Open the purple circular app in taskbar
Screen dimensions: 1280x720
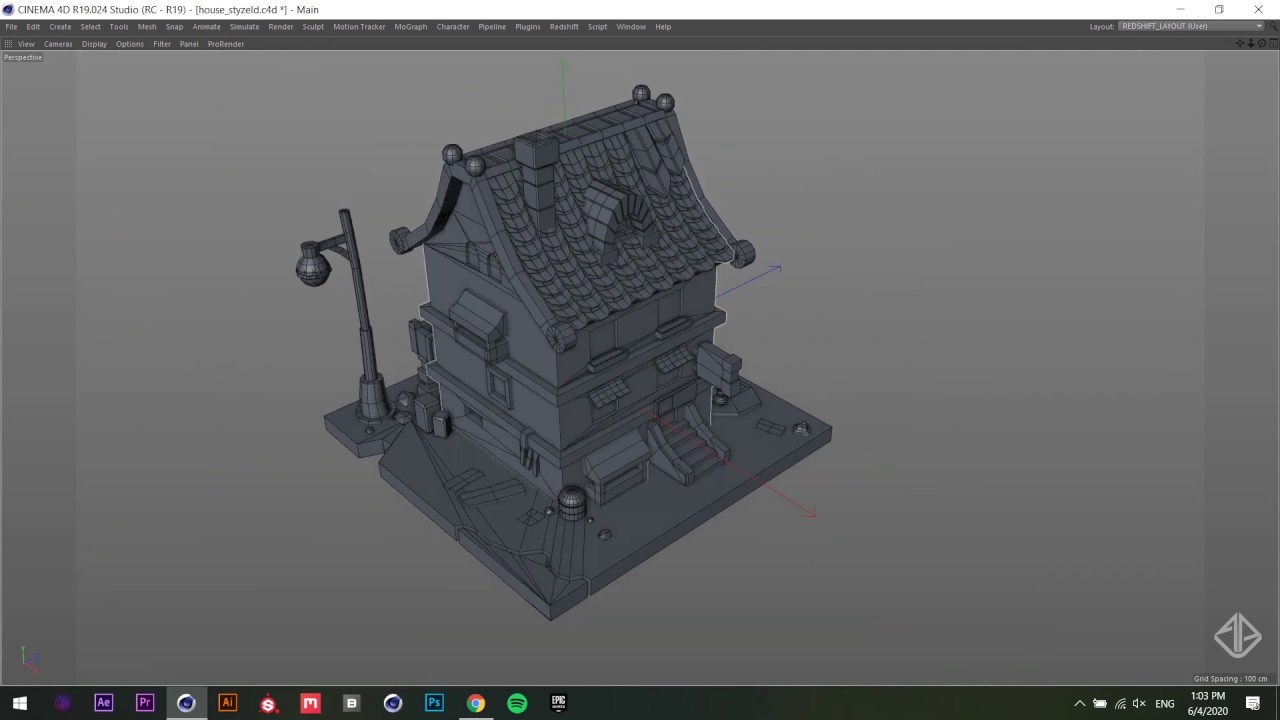point(63,703)
